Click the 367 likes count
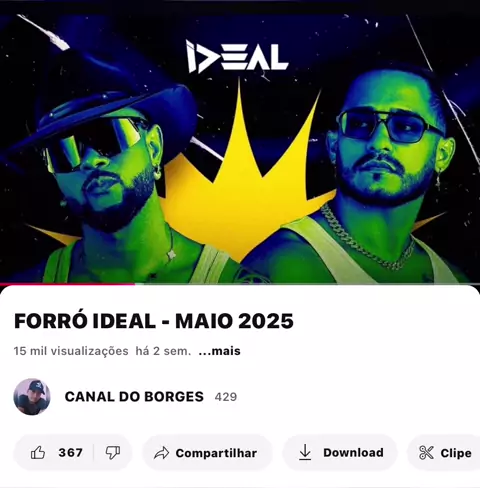 [71, 453]
